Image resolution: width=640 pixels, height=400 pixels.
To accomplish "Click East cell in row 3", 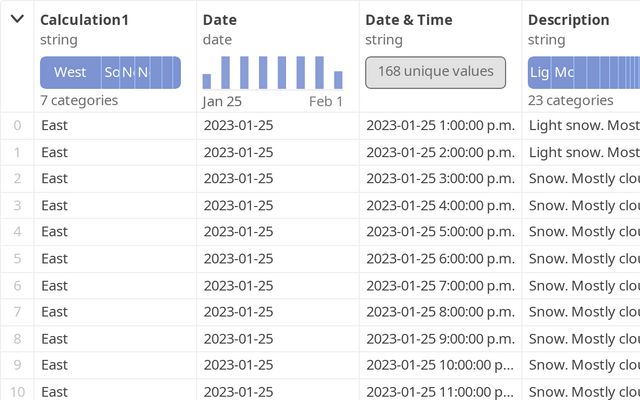I will 115,206.
